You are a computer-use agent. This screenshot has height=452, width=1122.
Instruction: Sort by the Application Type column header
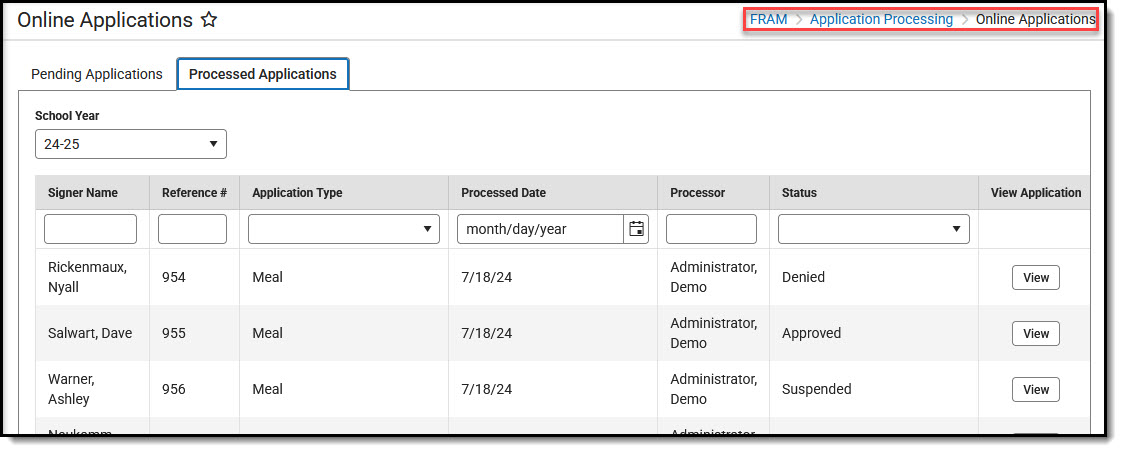[297, 193]
